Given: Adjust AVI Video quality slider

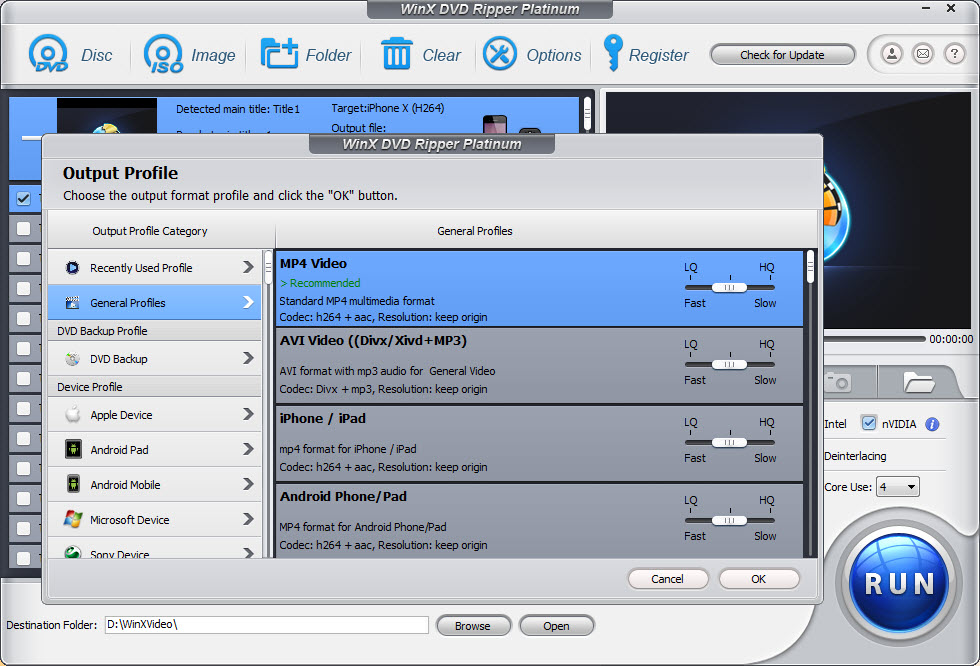Looking at the screenshot, I should pyautogui.click(x=729, y=364).
